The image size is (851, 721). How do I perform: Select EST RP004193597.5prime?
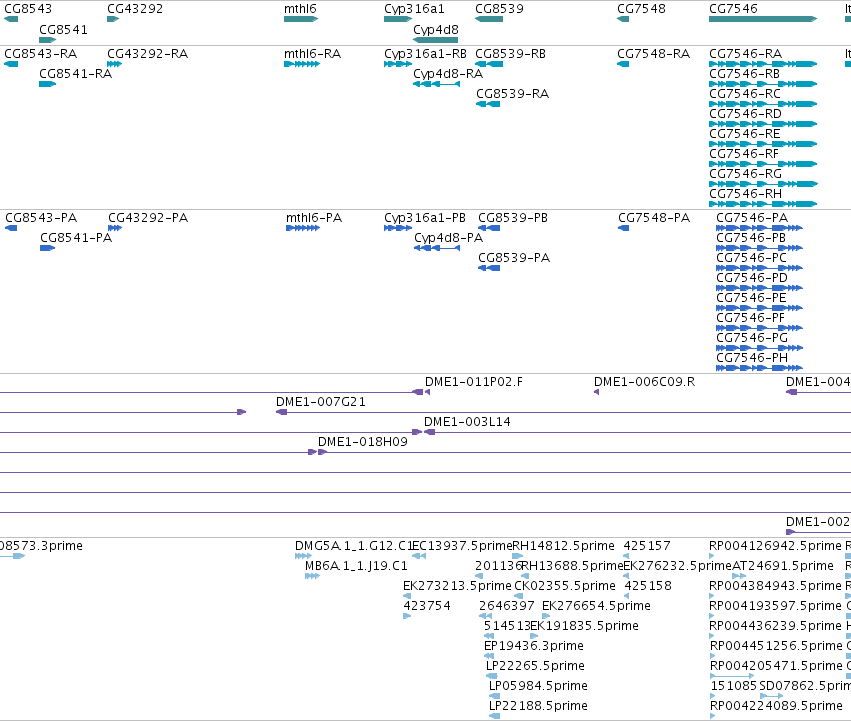775,606
